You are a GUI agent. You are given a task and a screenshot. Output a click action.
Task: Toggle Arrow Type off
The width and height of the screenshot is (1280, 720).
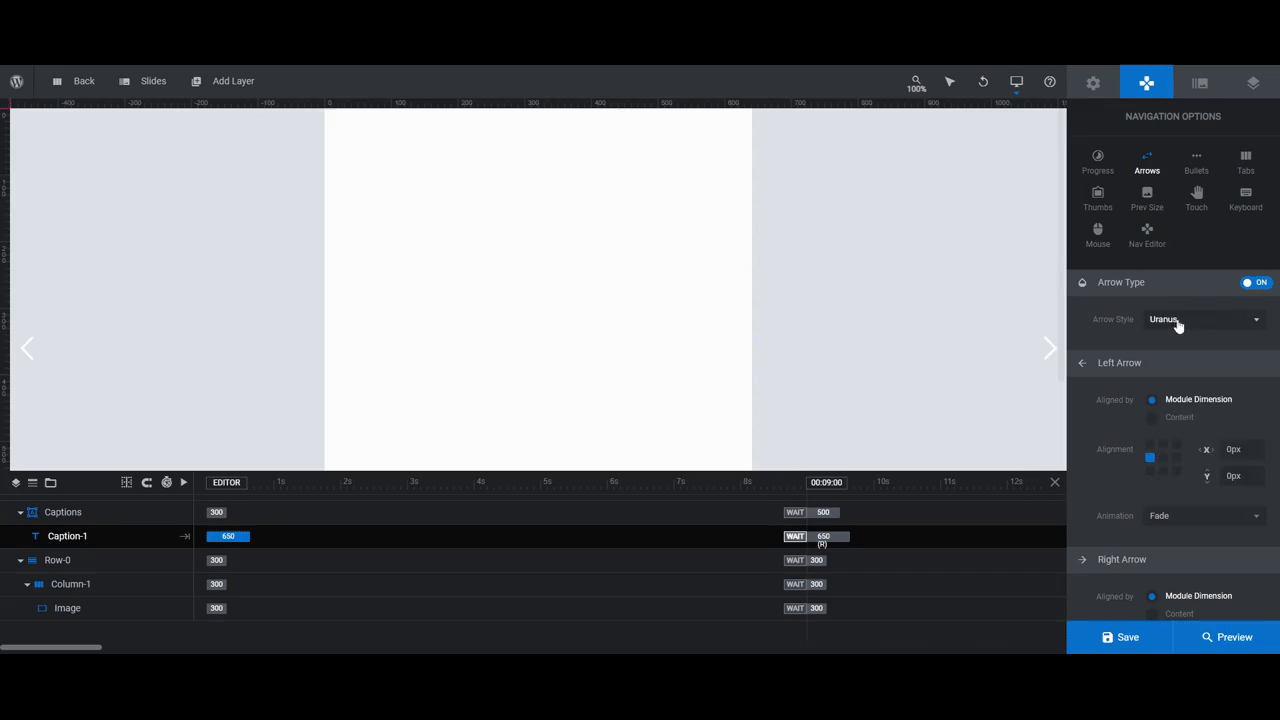pos(1255,282)
